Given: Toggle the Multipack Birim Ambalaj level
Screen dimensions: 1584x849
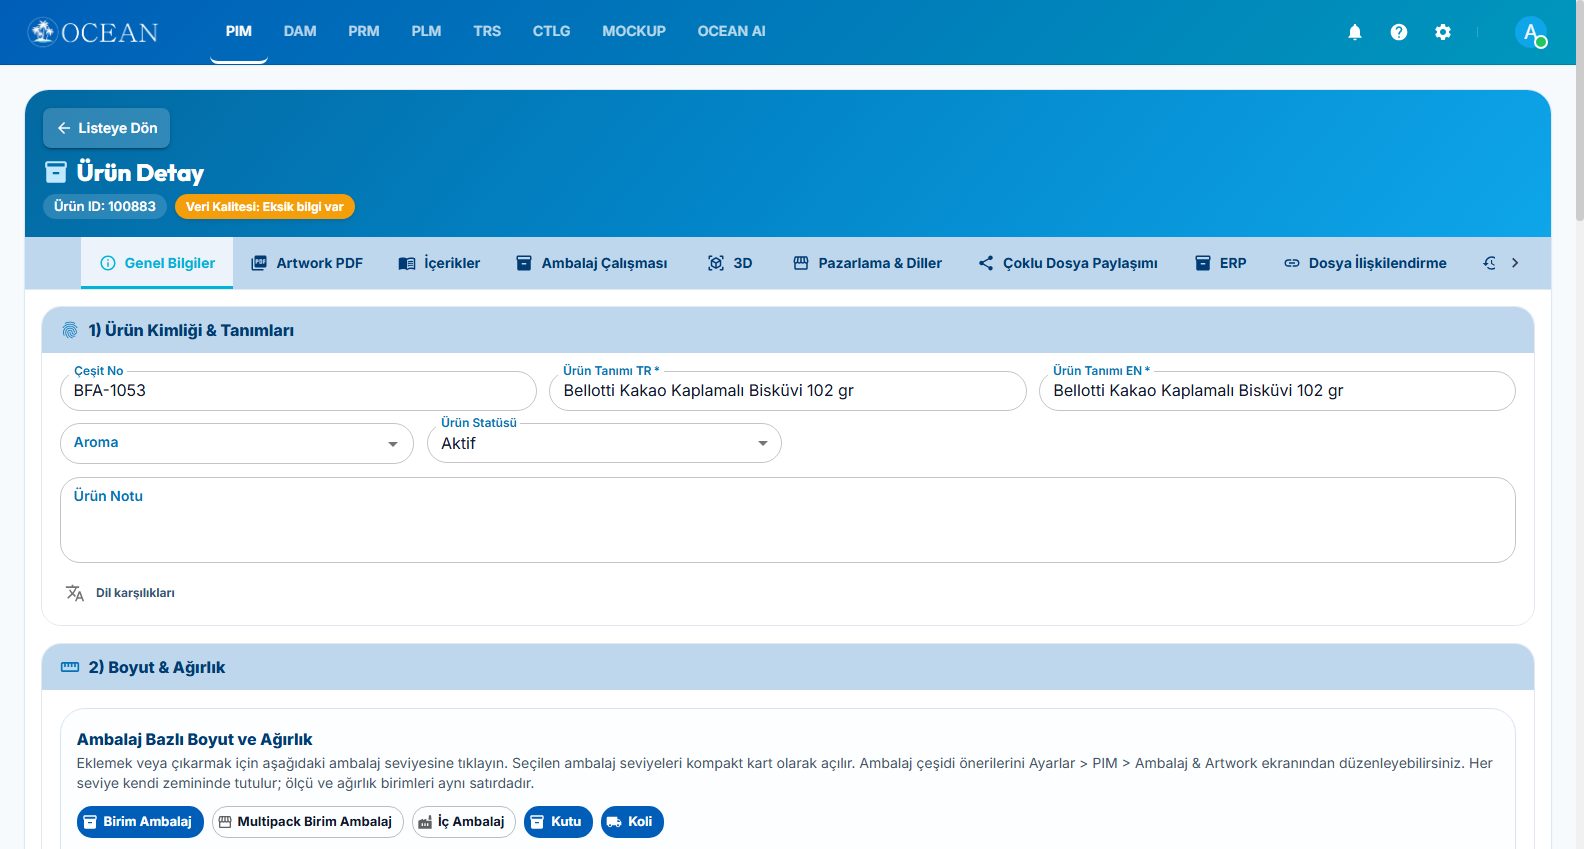Looking at the screenshot, I should click(x=307, y=822).
